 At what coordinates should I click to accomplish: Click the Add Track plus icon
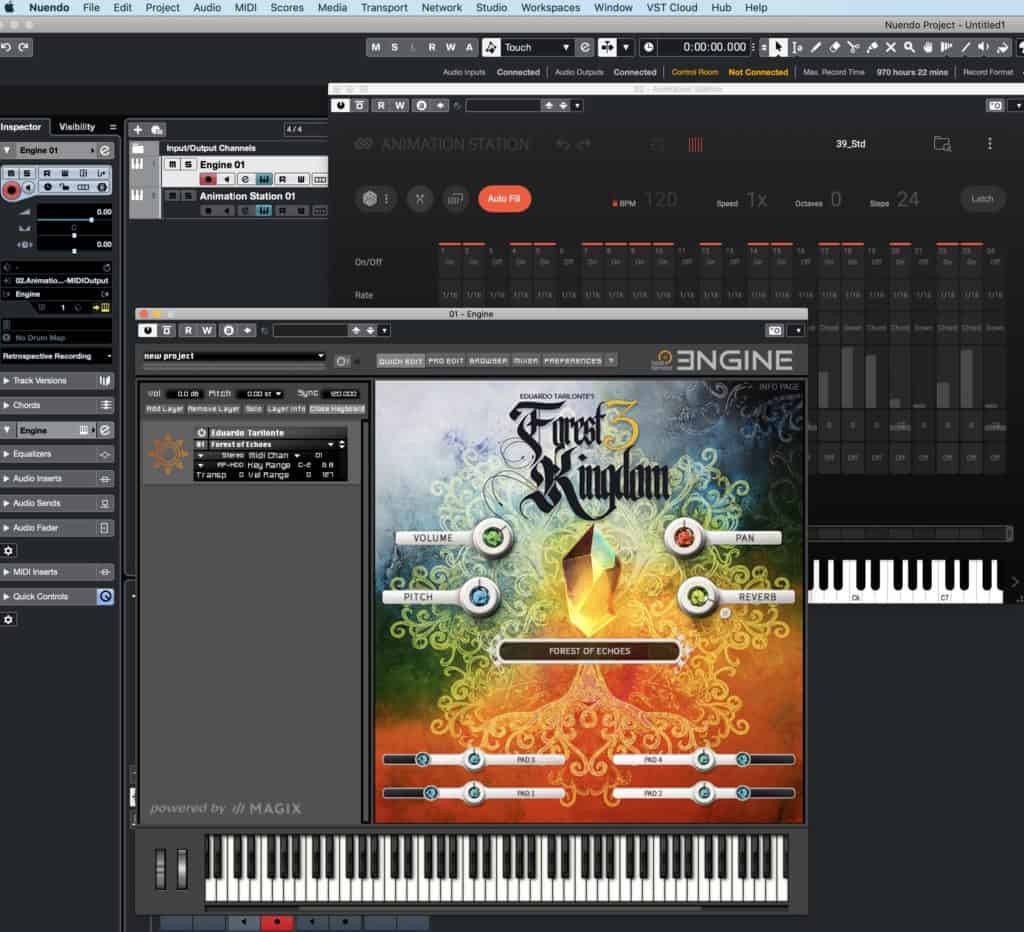(x=138, y=129)
